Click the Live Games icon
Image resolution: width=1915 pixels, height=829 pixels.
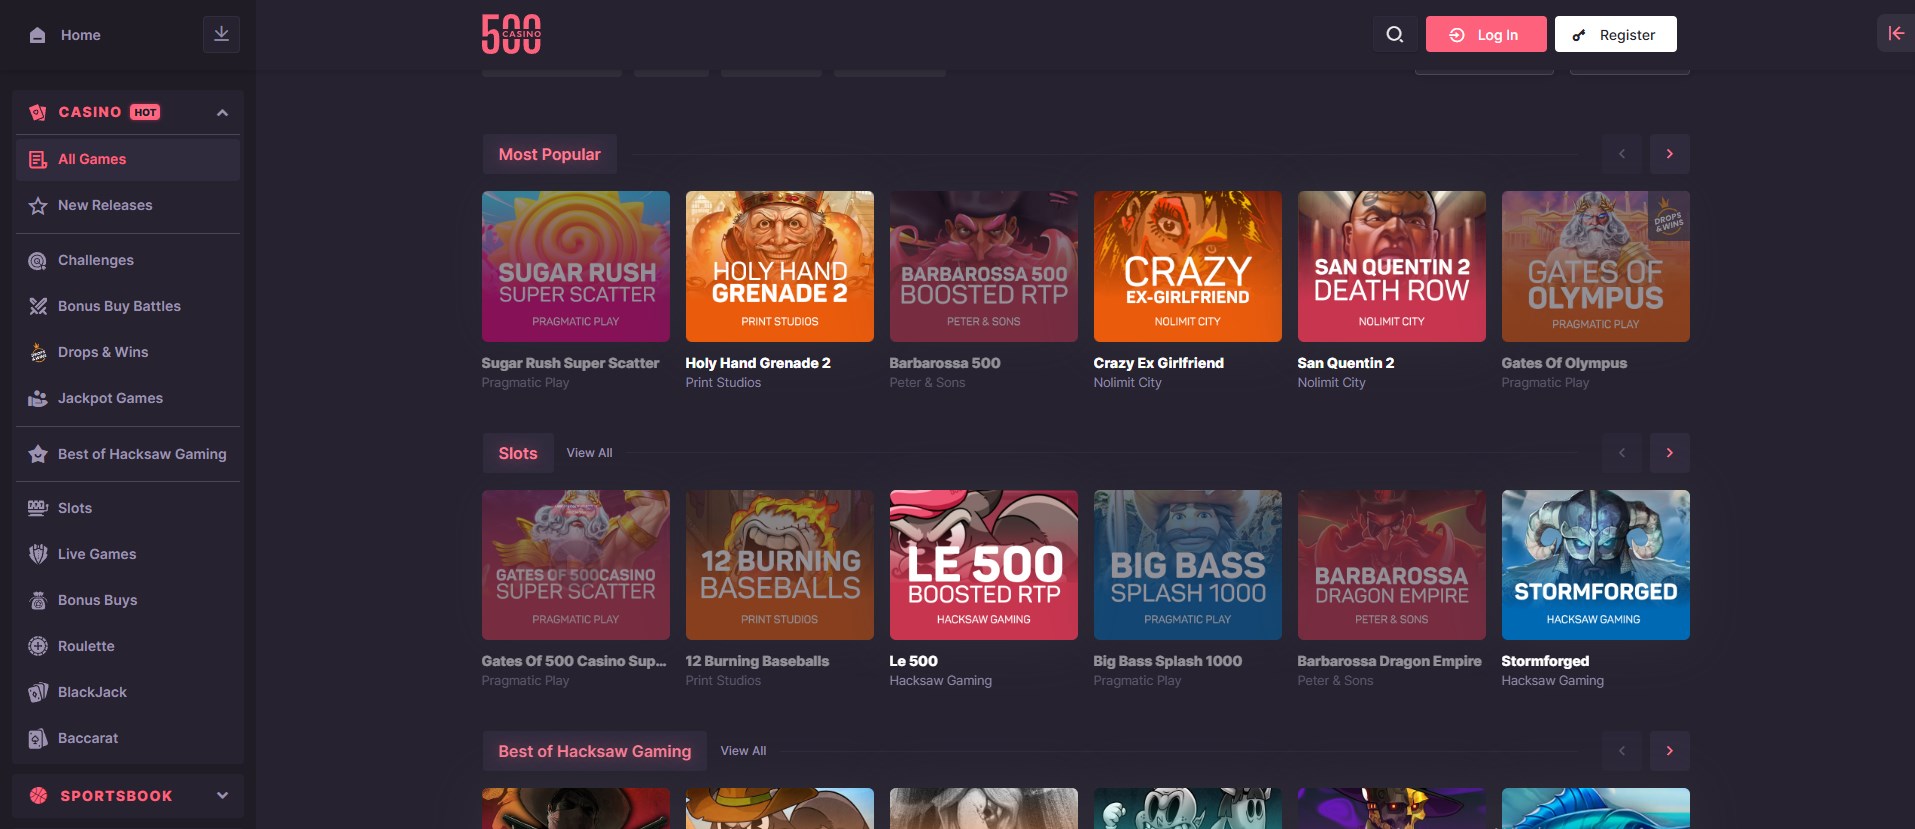tap(38, 554)
